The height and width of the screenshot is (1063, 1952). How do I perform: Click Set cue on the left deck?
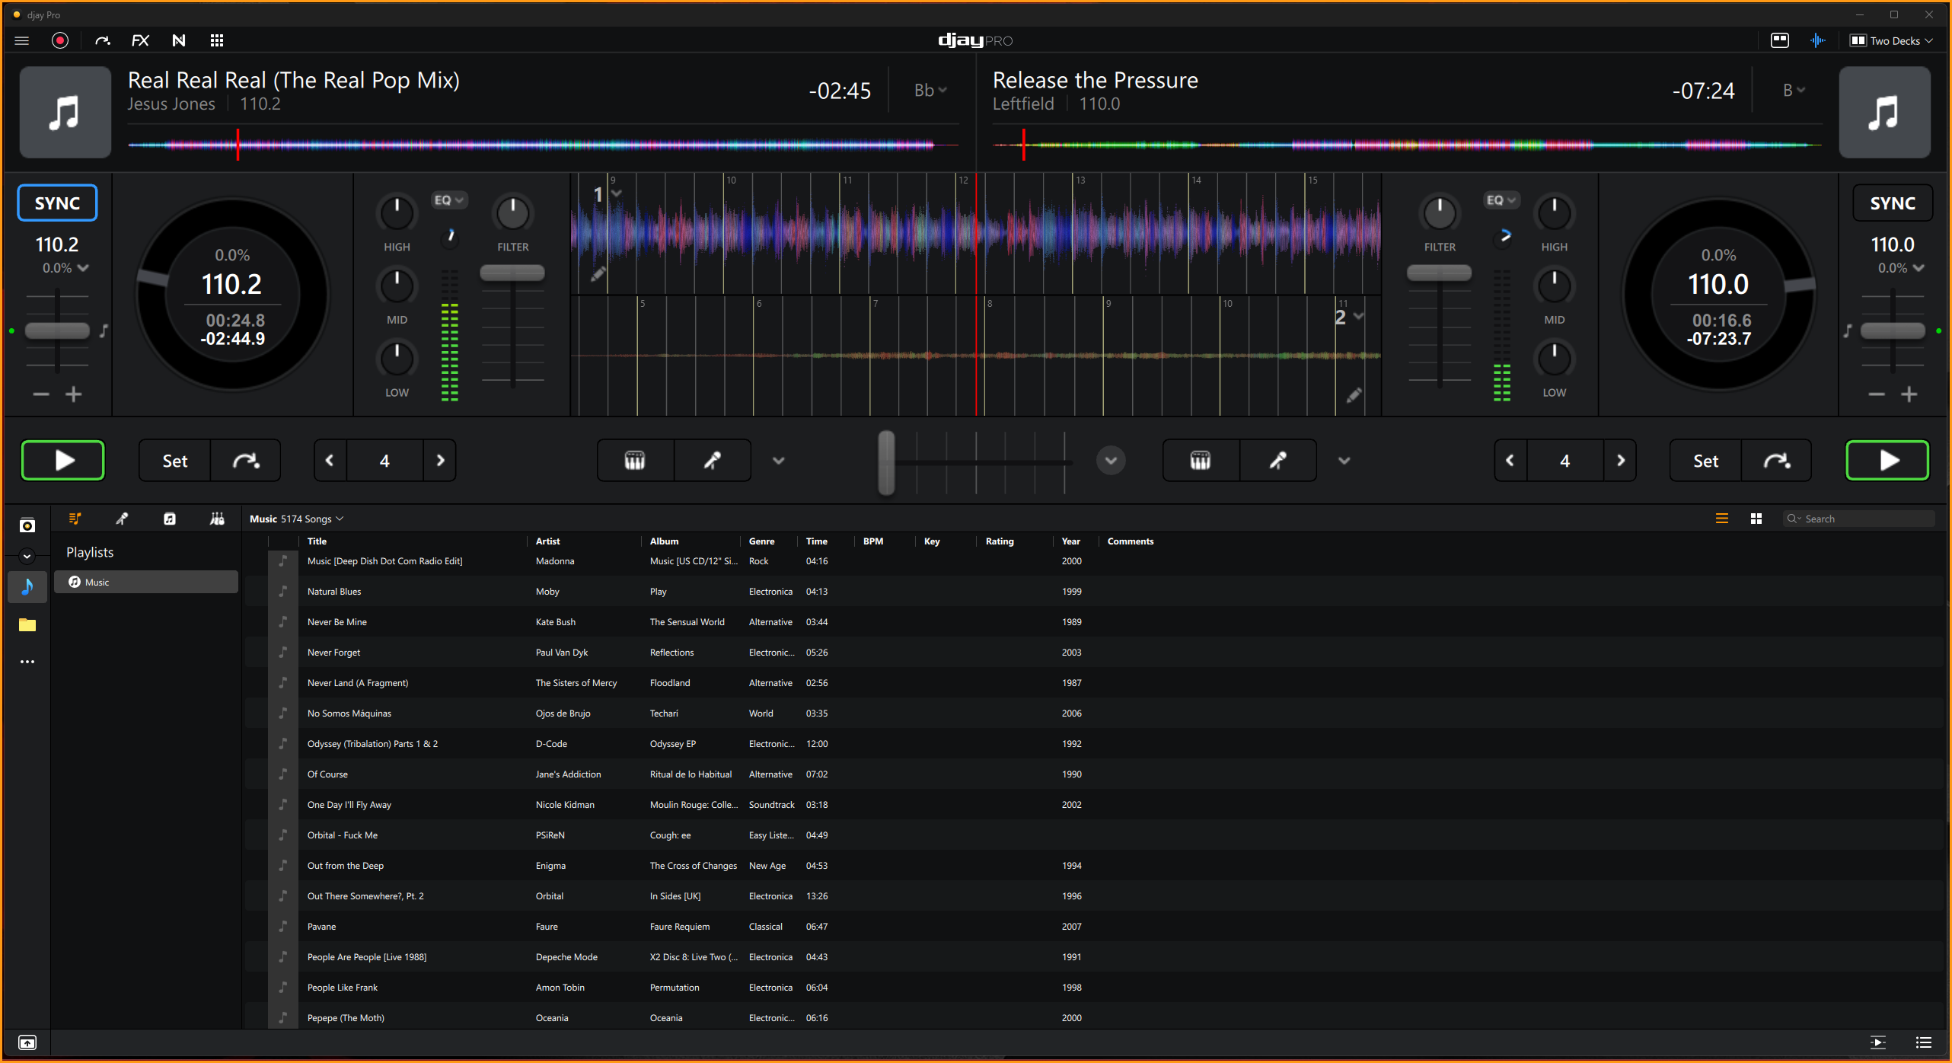(x=175, y=461)
